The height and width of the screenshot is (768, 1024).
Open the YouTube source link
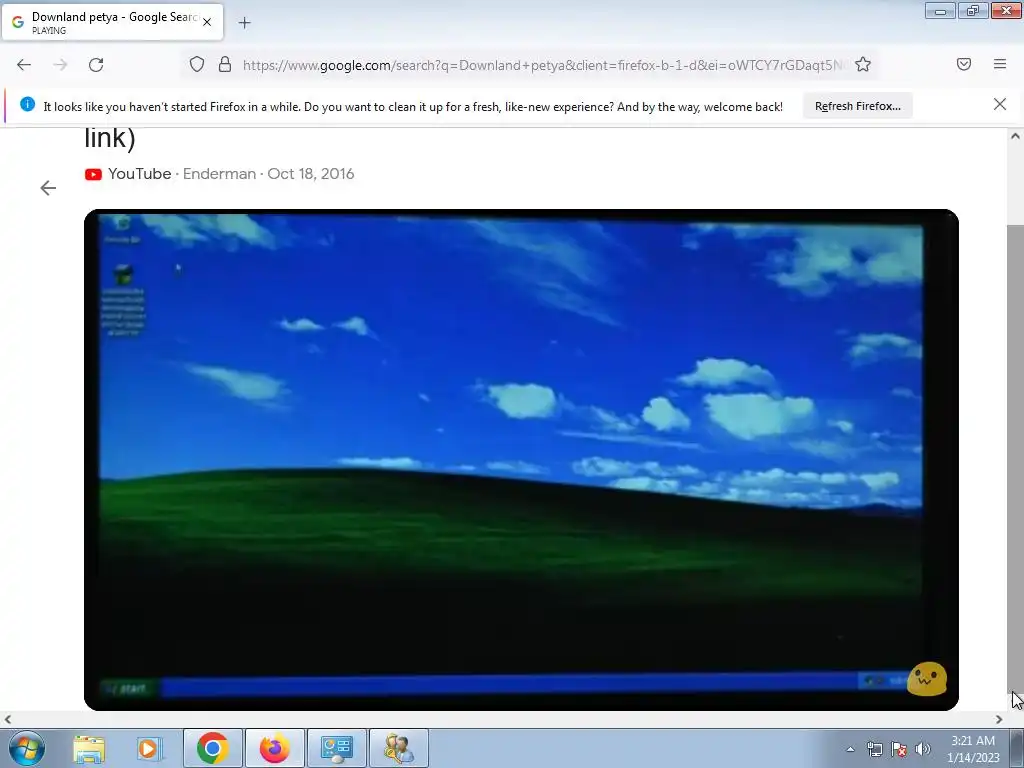(139, 174)
